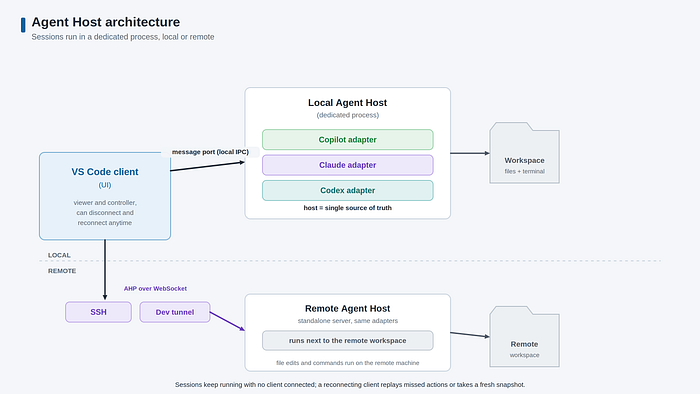700x394 pixels.
Task: Click the 'LOCAL' boundary label
Action: tap(59, 255)
